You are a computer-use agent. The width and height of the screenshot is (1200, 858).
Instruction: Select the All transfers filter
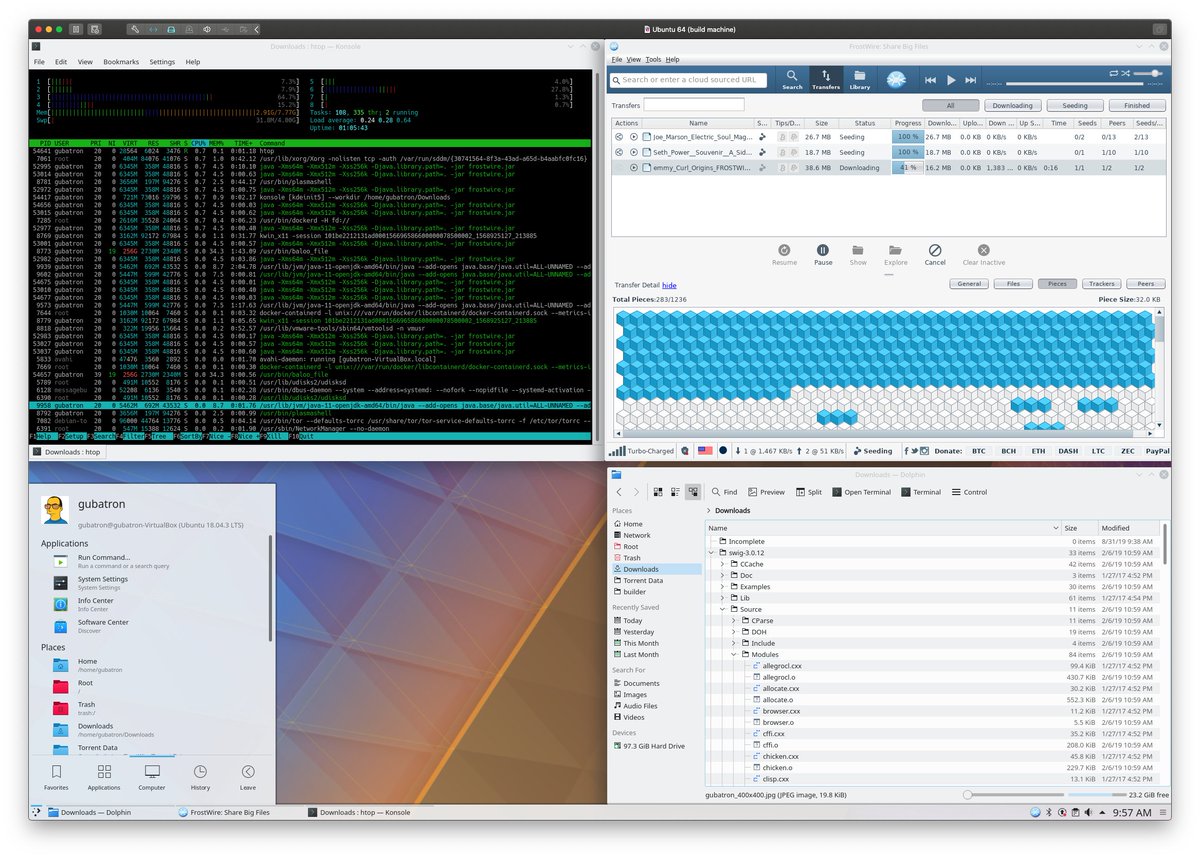949,105
